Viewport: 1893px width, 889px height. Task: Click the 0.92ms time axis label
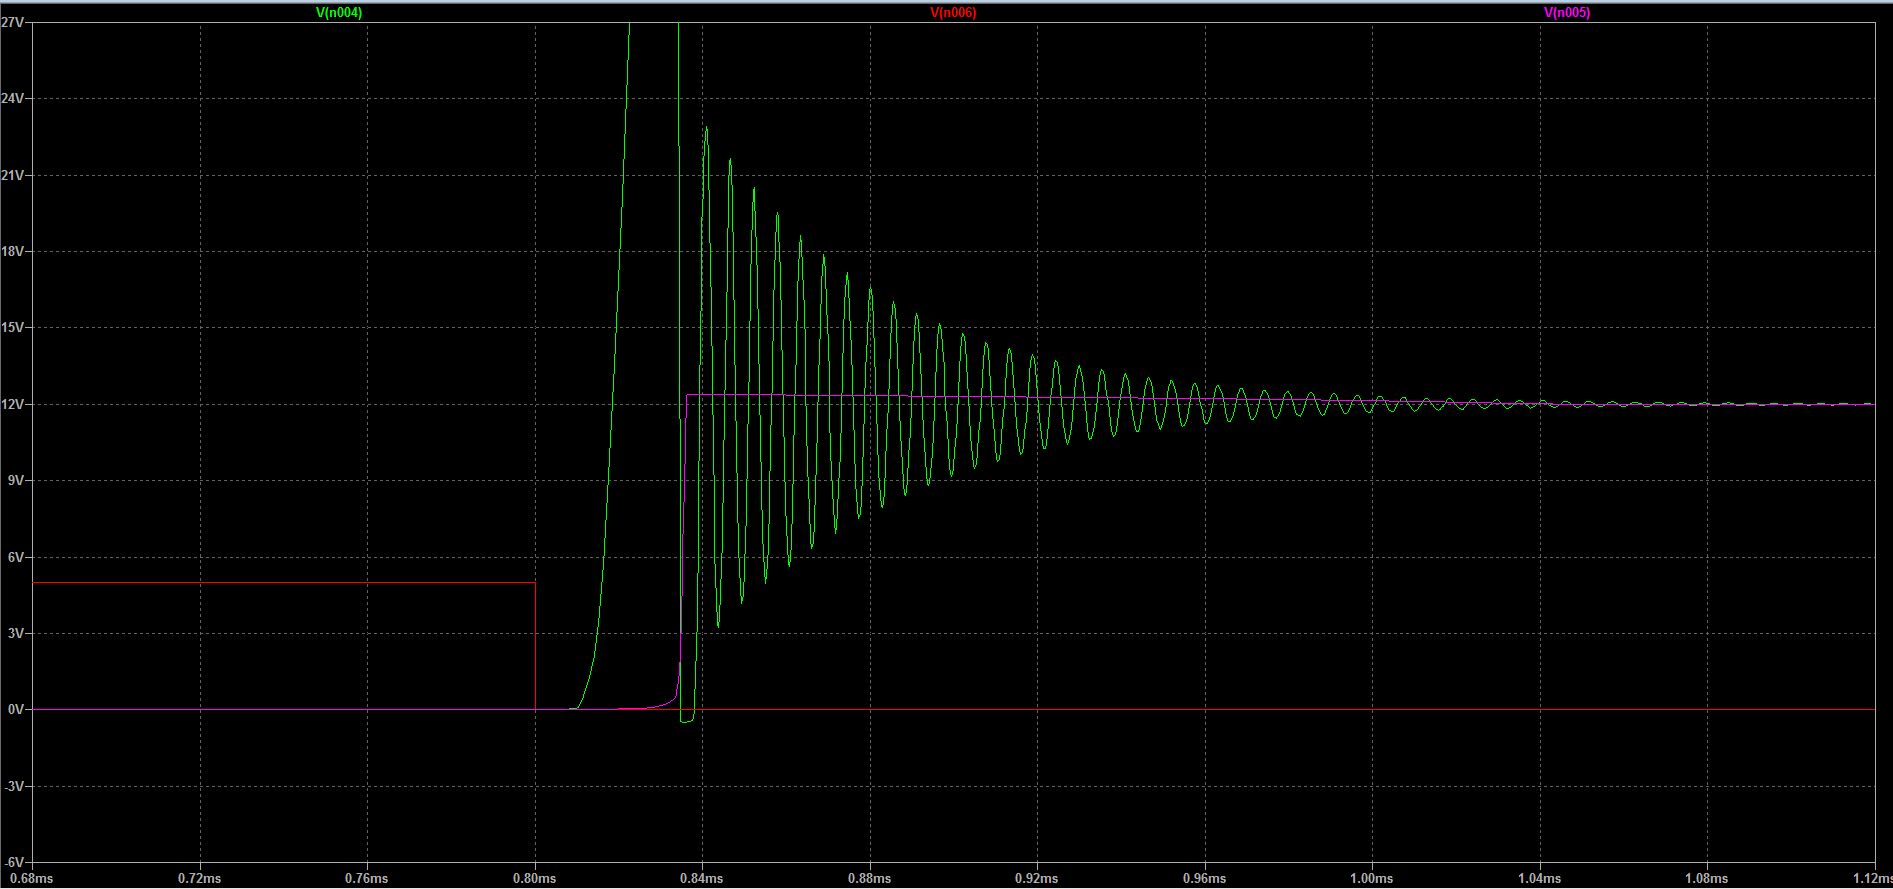click(x=1037, y=879)
